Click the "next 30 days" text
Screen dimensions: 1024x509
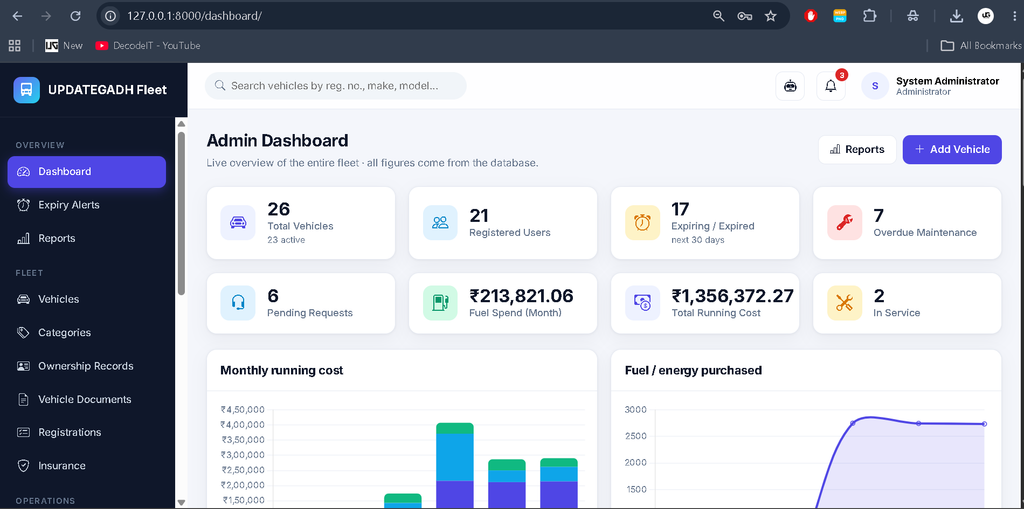697,240
